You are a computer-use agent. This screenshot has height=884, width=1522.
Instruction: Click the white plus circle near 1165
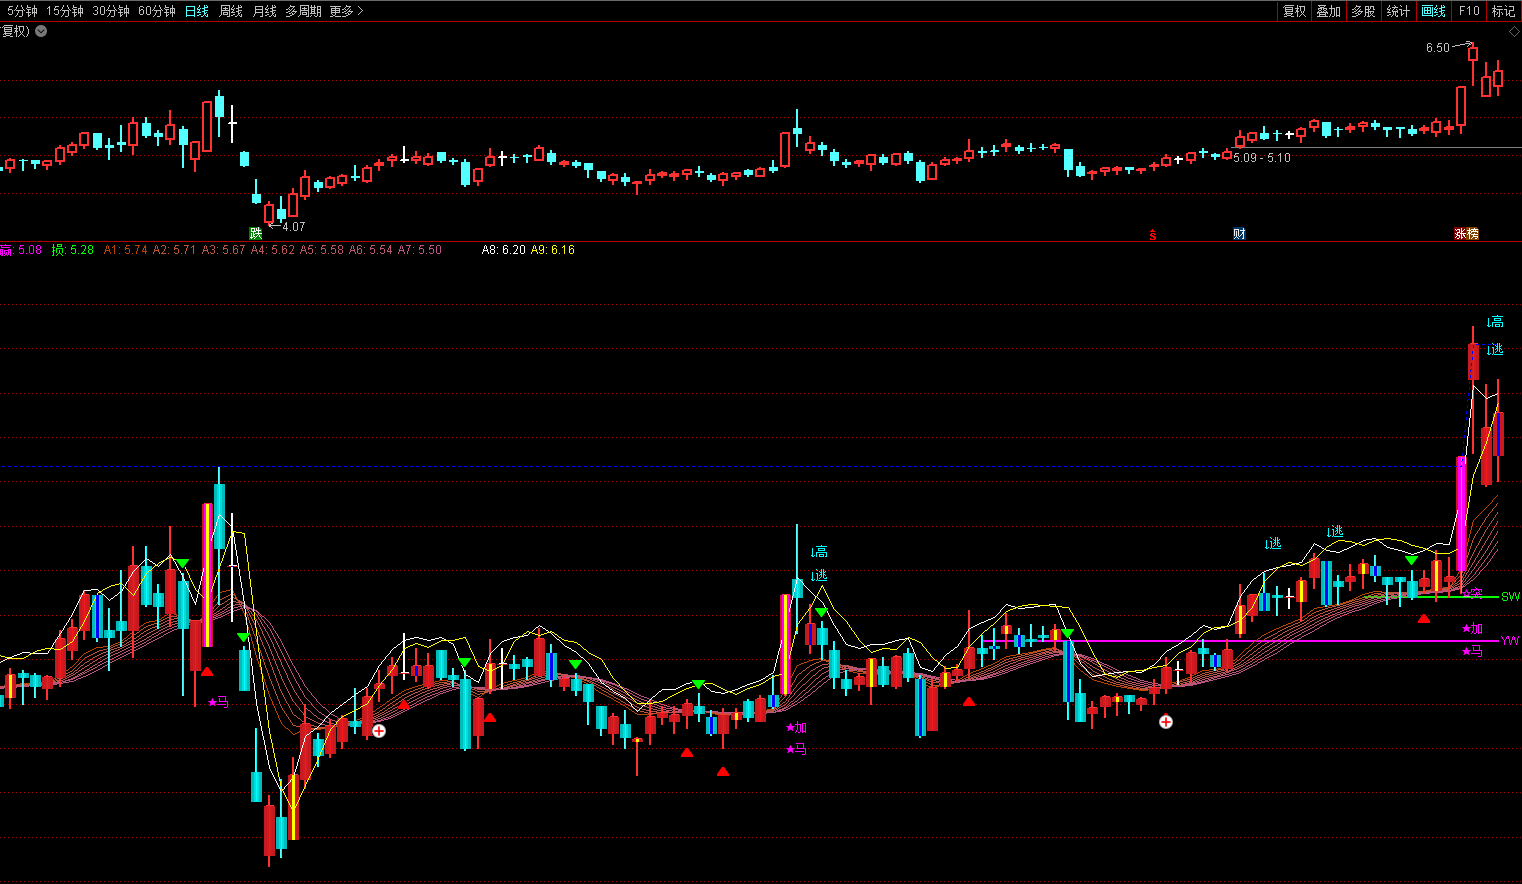click(x=1165, y=722)
